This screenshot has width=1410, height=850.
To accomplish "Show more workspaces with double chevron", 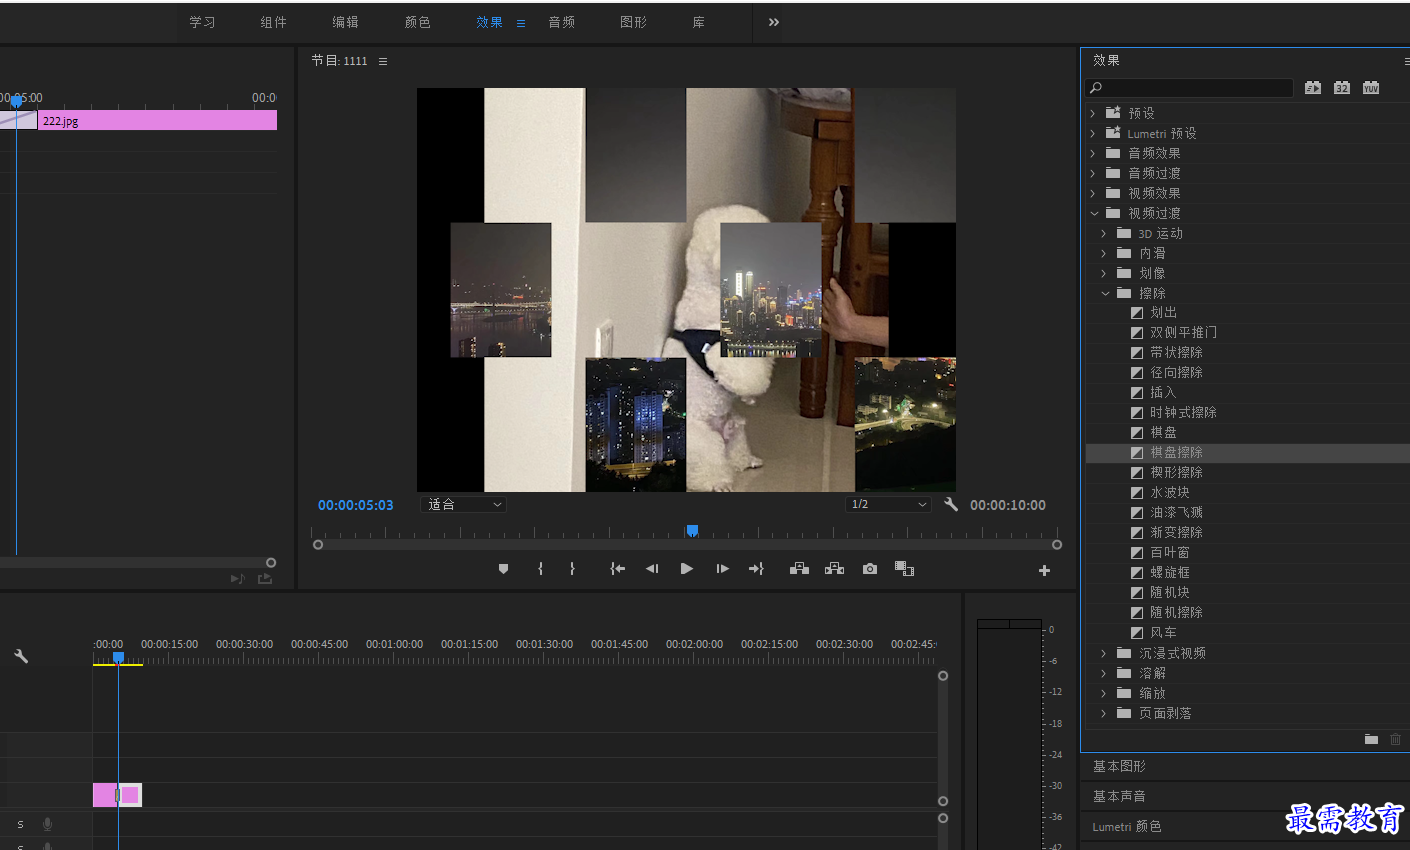I will pyautogui.click(x=773, y=22).
